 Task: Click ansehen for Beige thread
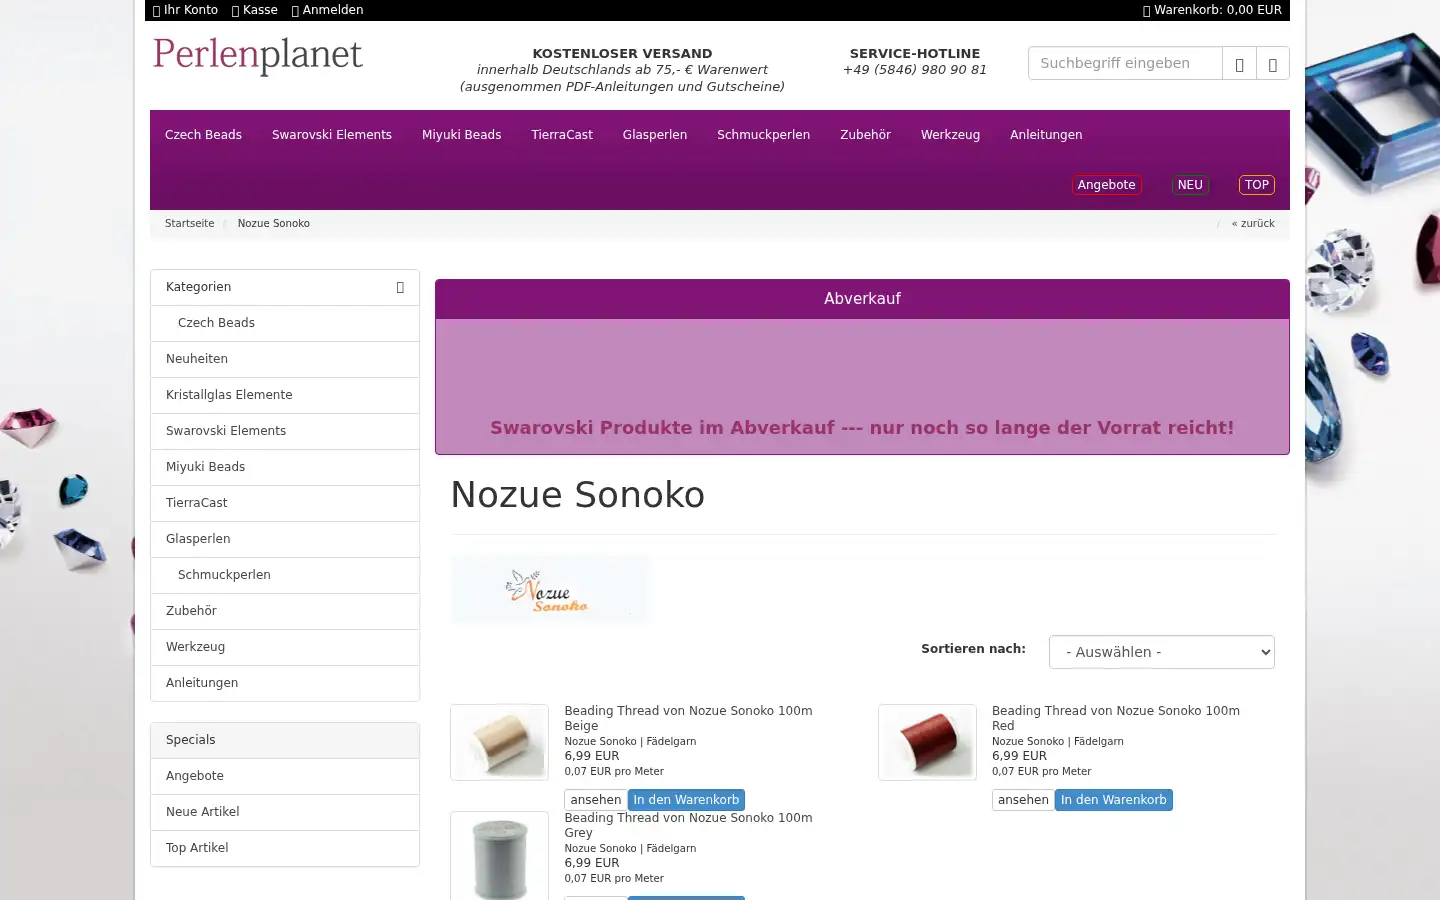(x=596, y=800)
